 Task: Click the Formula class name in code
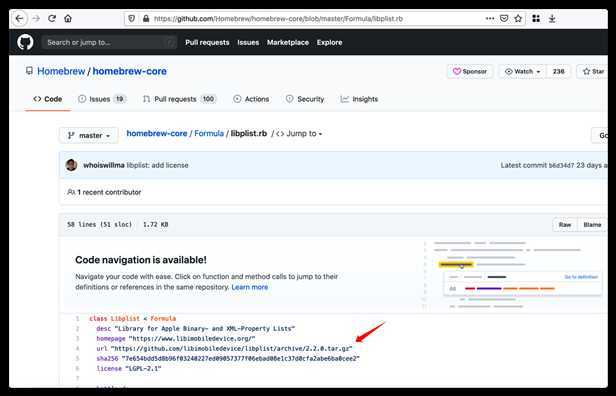click(163, 318)
